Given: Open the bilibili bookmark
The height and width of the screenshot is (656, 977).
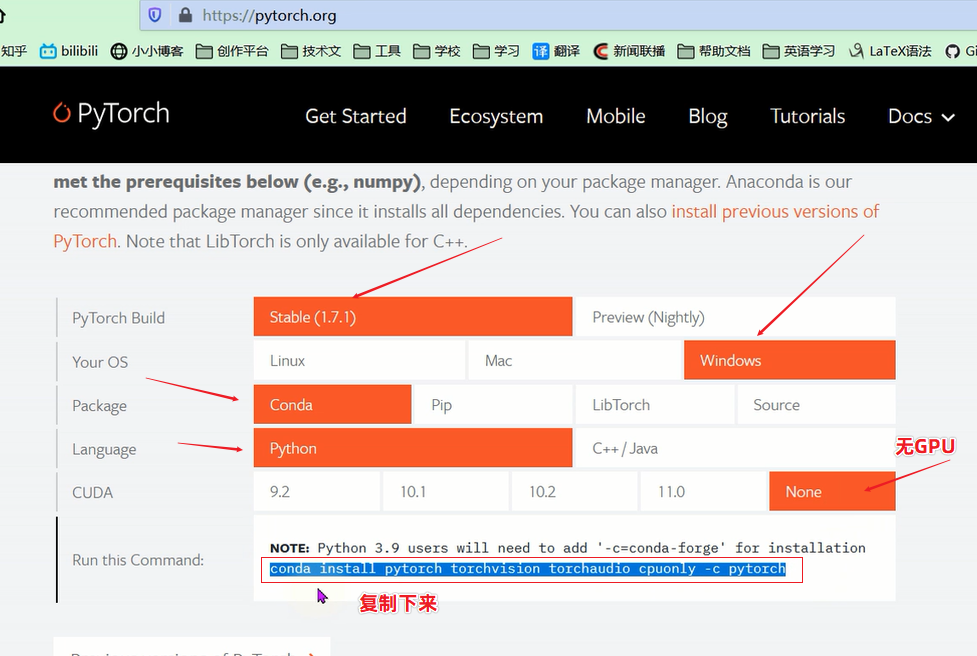Looking at the screenshot, I should 69,51.
